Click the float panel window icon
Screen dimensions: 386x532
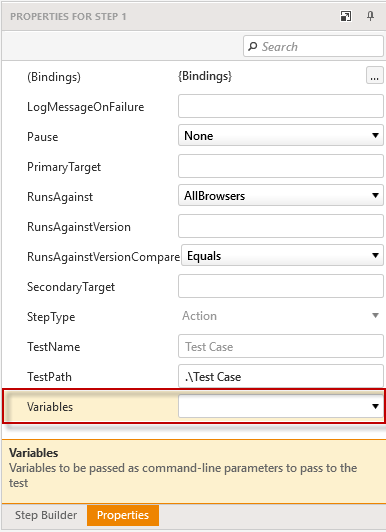[x=346, y=16]
